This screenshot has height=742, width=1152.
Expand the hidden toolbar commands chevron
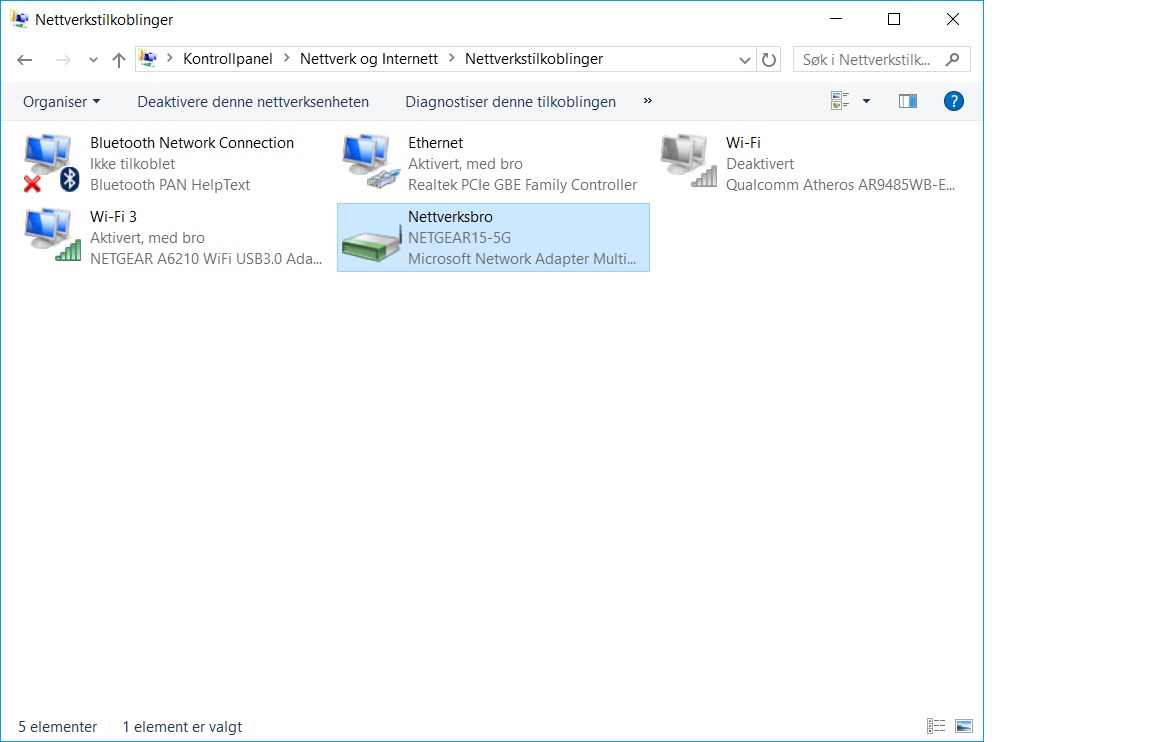647,101
